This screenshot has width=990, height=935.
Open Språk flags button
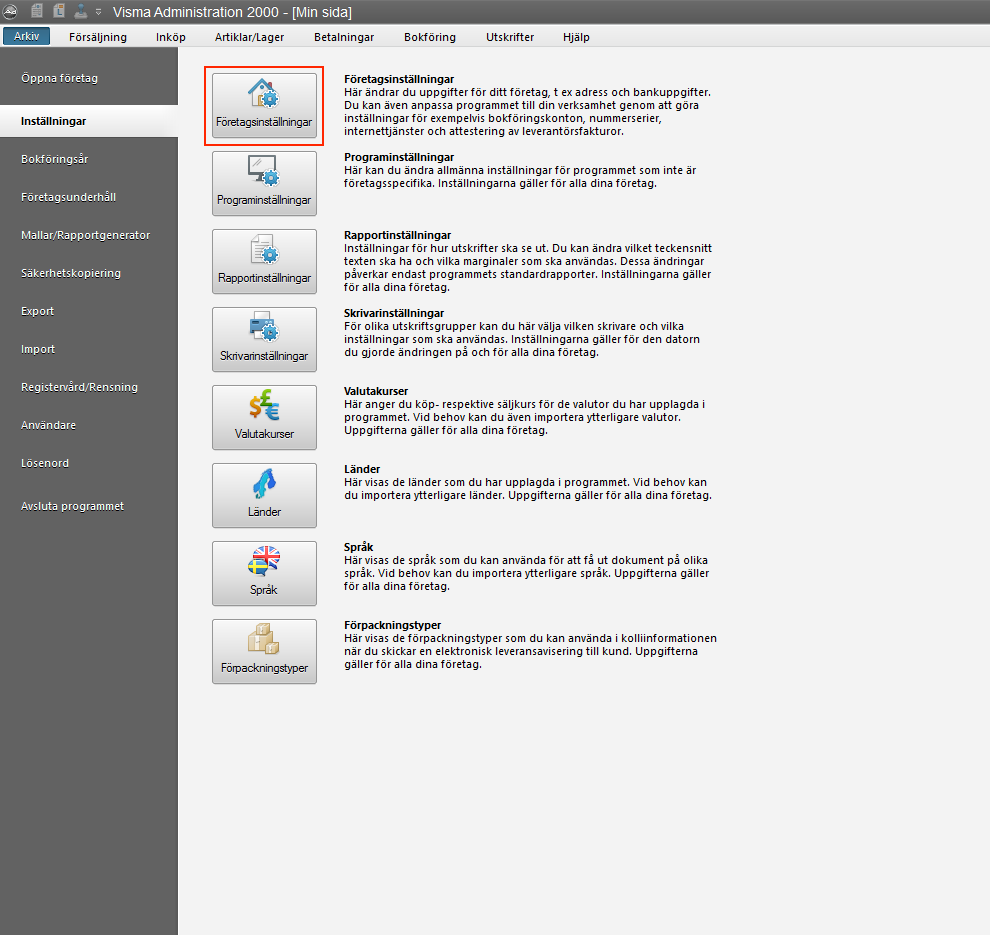tap(264, 573)
